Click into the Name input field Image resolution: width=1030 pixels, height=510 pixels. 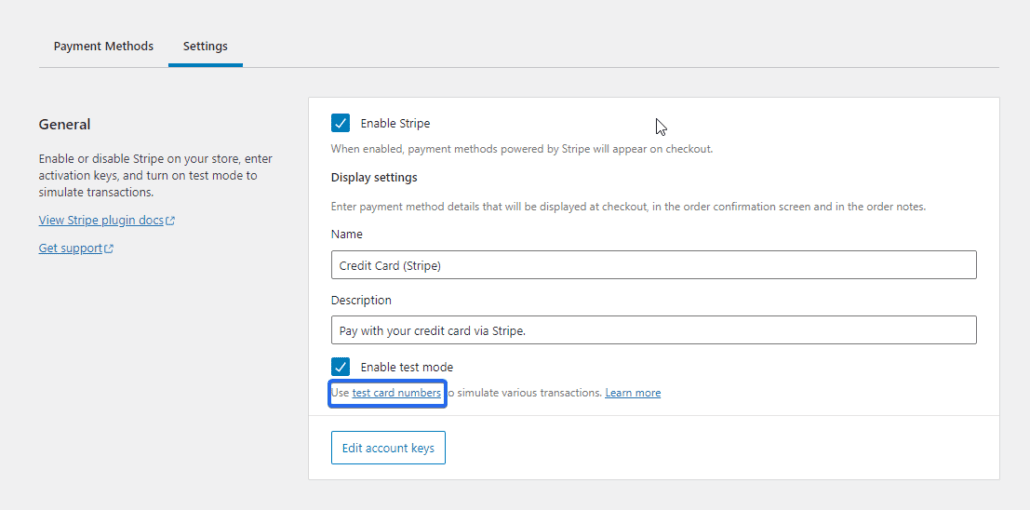coord(654,264)
